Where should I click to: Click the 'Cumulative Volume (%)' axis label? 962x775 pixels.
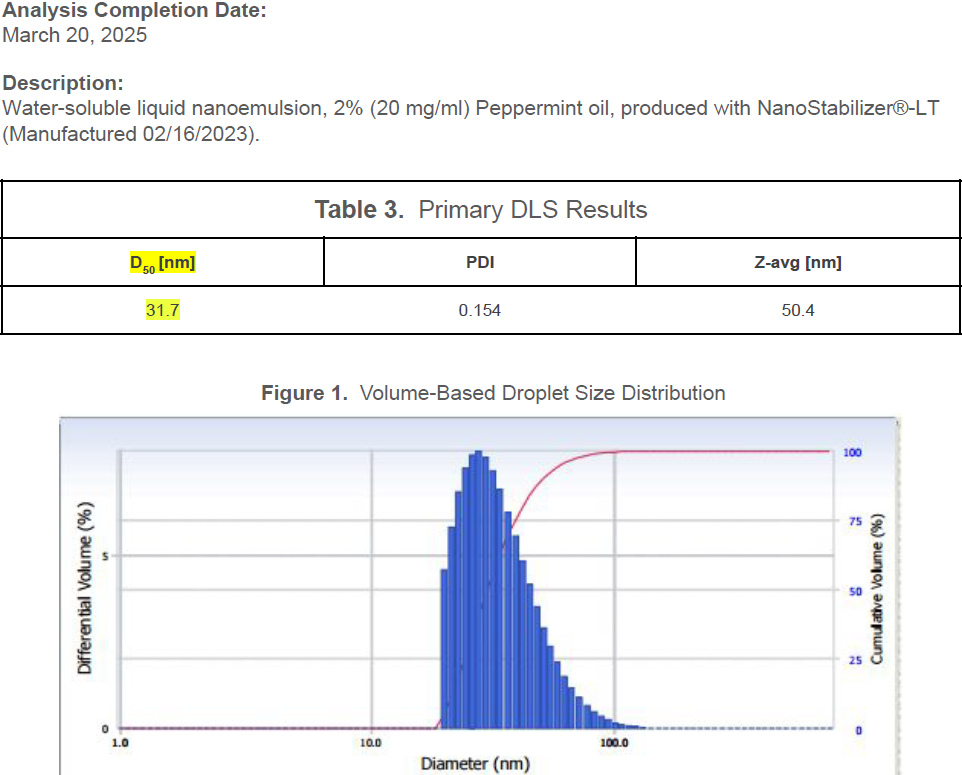[877, 589]
